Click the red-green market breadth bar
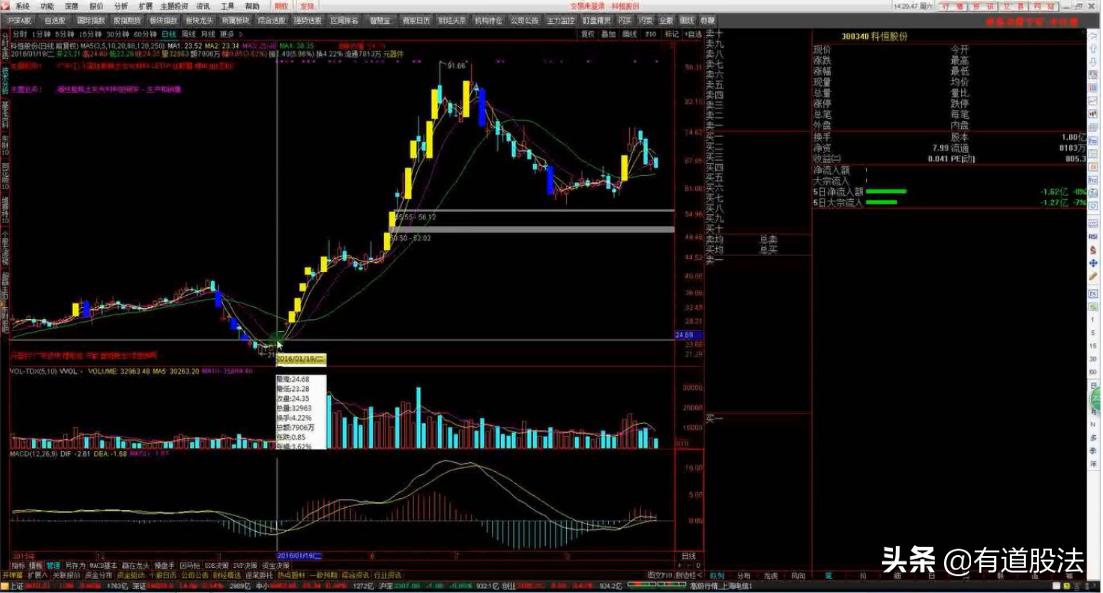This screenshot has height=593, width=1103. pyautogui.click(x=656, y=585)
